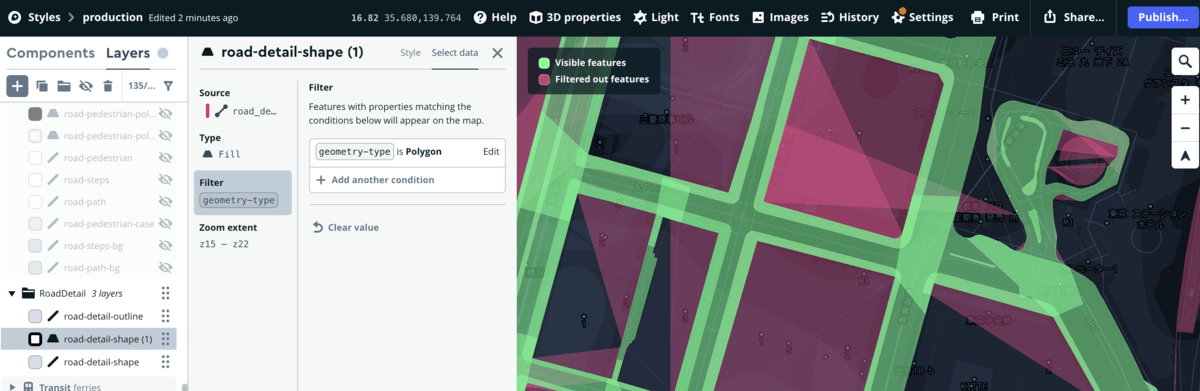Click the Share... button
Viewport: 1200px width, 391px height.
[1074, 17]
